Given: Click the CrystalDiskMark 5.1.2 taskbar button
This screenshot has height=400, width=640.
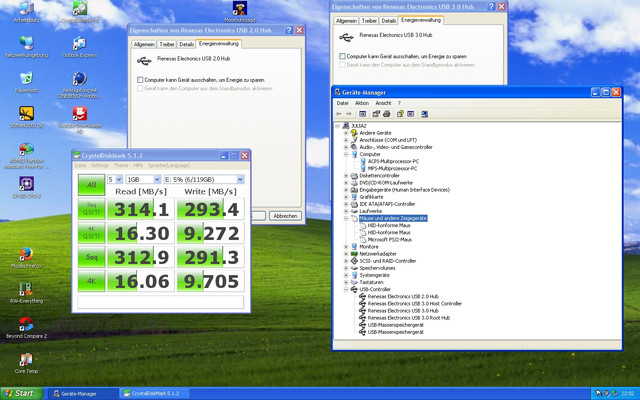Looking at the screenshot, I should tap(156, 394).
